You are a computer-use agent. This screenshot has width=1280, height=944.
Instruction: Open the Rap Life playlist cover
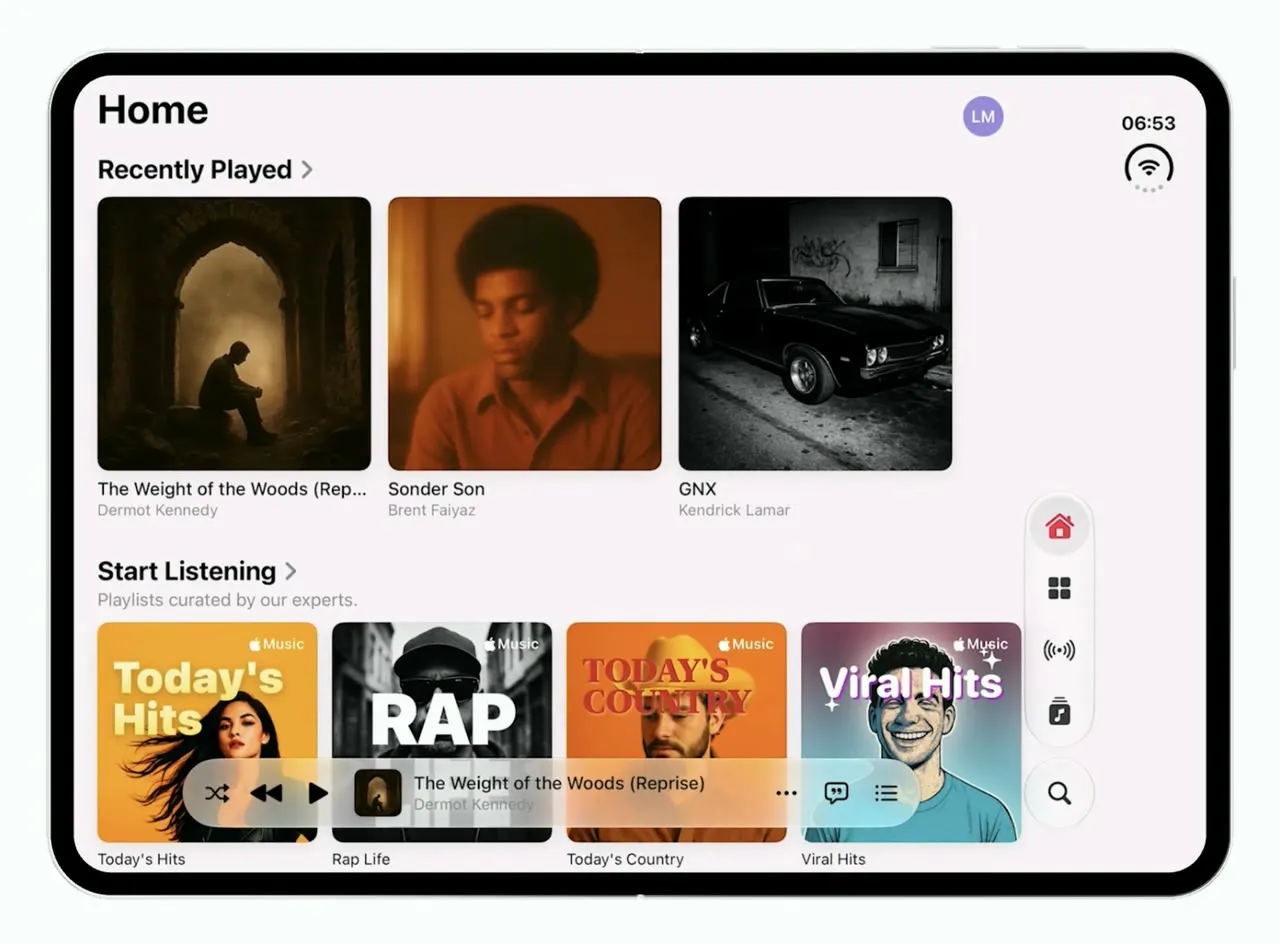click(x=442, y=732)
